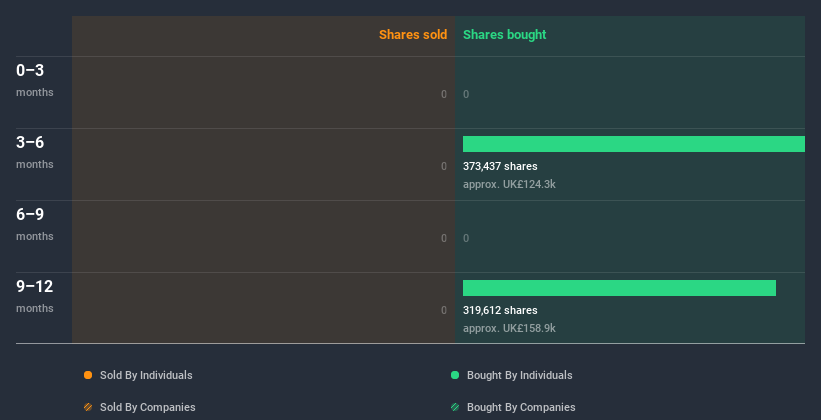Click shares sold zero in 0–3 months row
The height and width of the screenshot is (420, 821).
pyautogui.click(x=444, y=94)
